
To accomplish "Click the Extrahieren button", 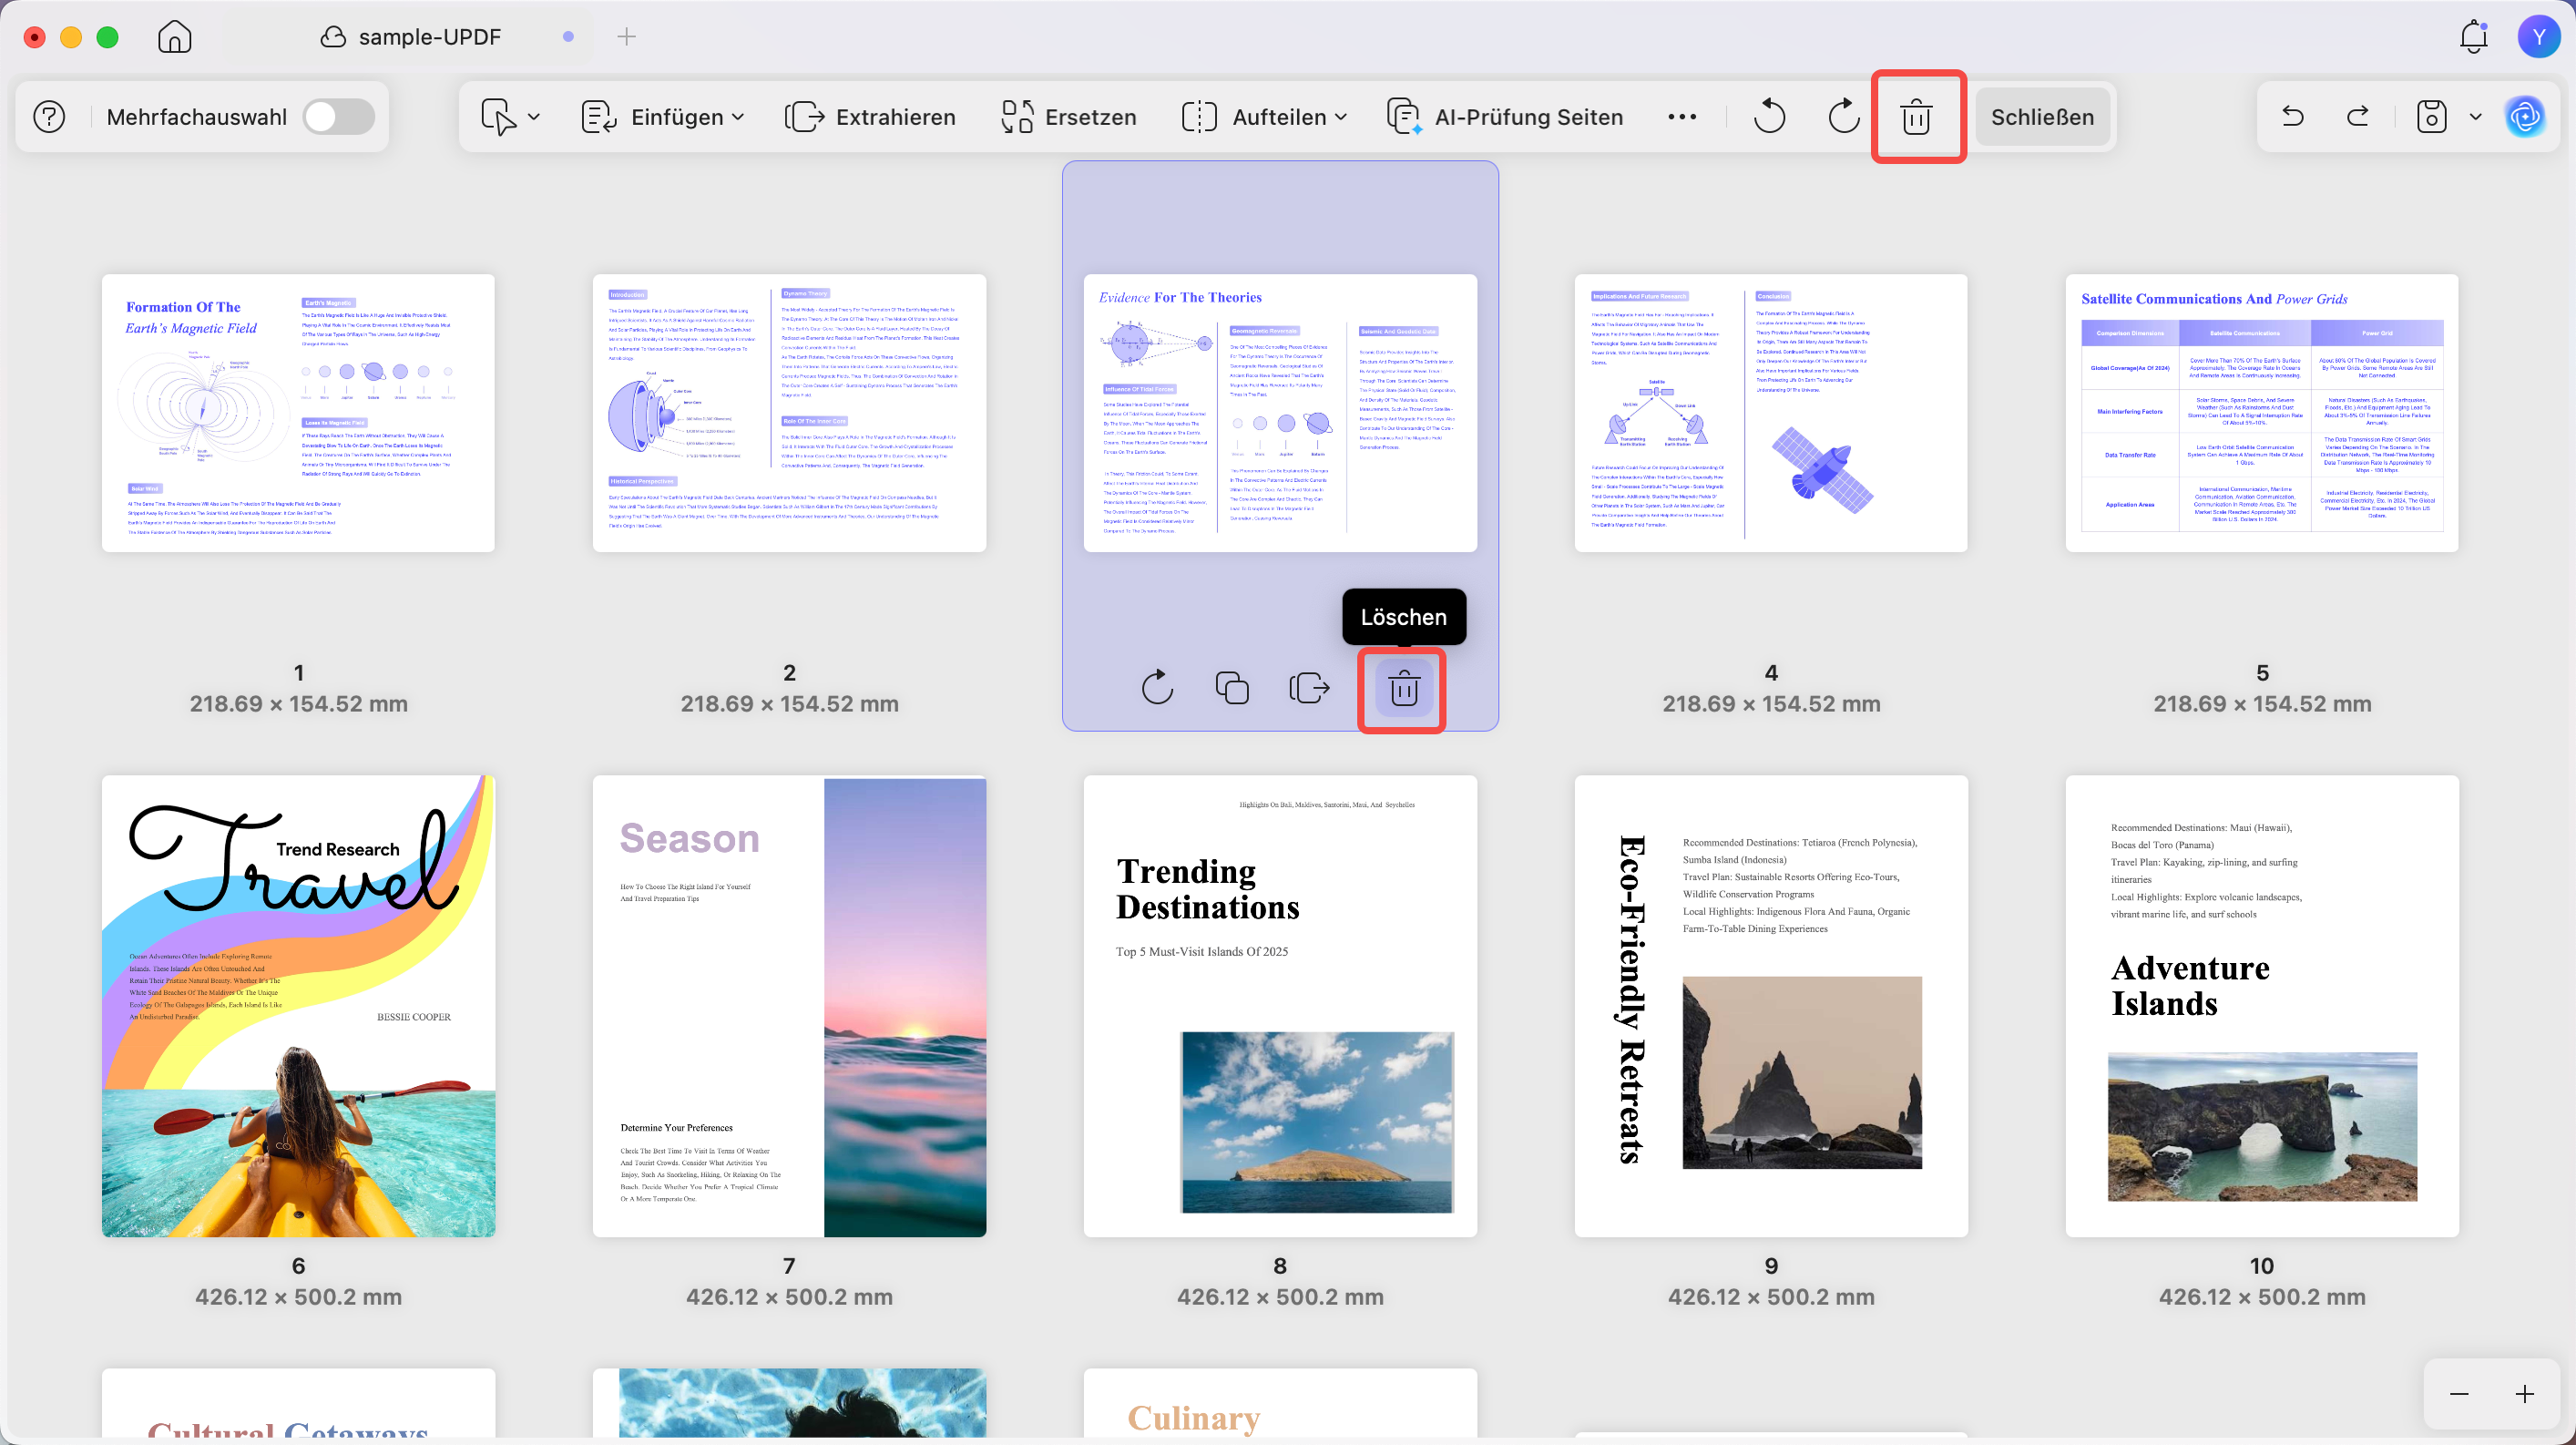I will coord(870,117).
